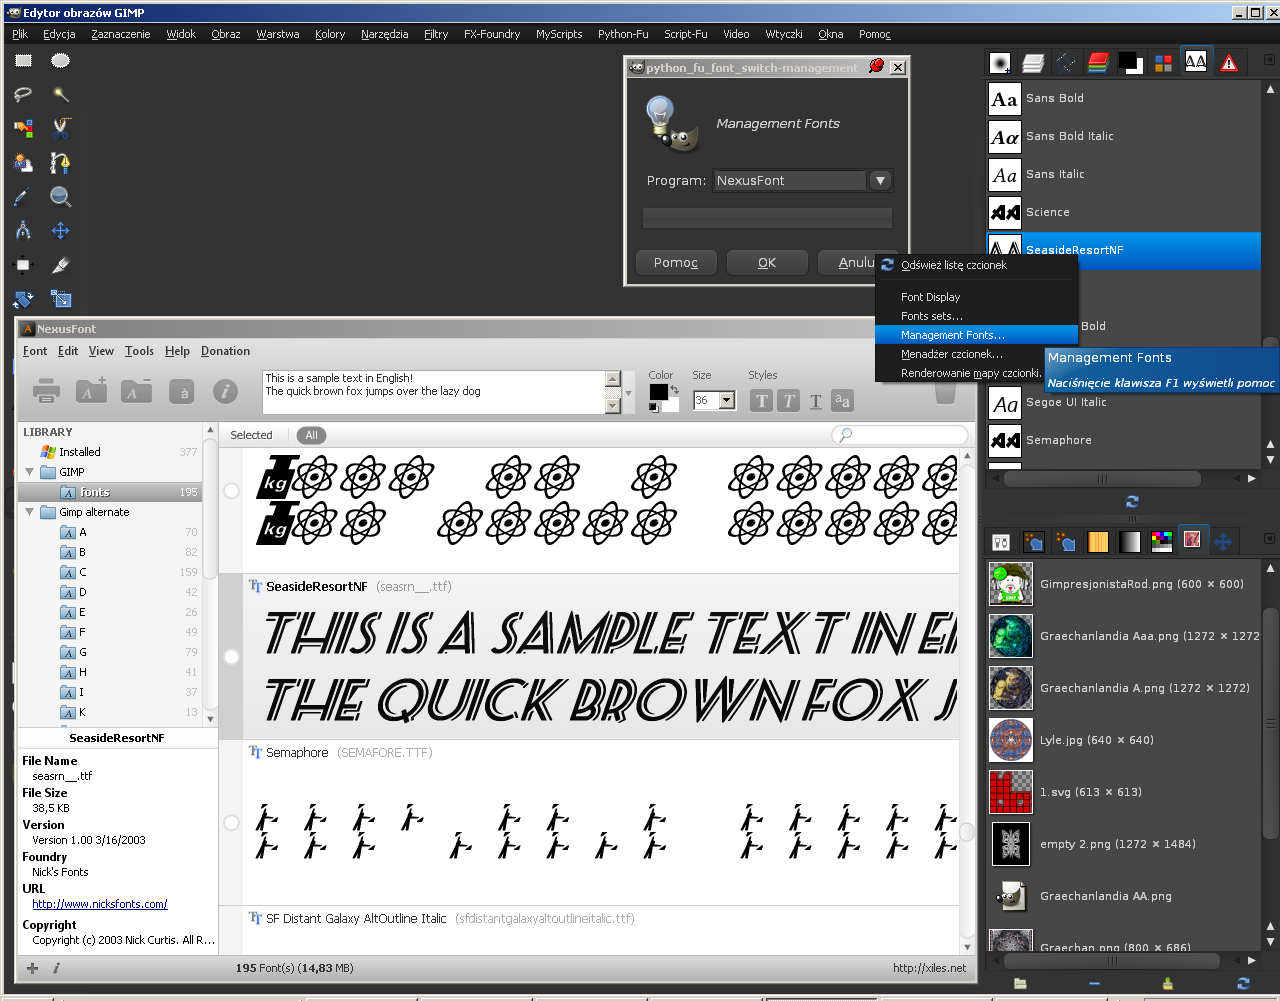Open the Channels dock tab
Viewport: 1280px width, 1001px height.
pos(1098,63)
